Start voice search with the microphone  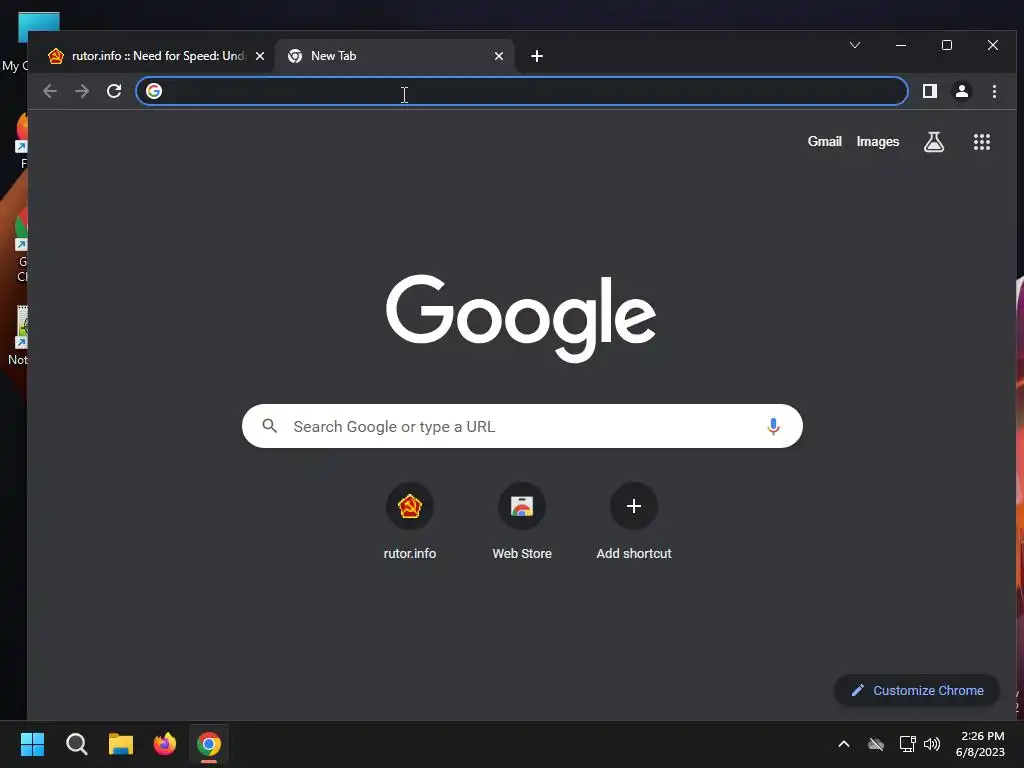click(773, 426)
